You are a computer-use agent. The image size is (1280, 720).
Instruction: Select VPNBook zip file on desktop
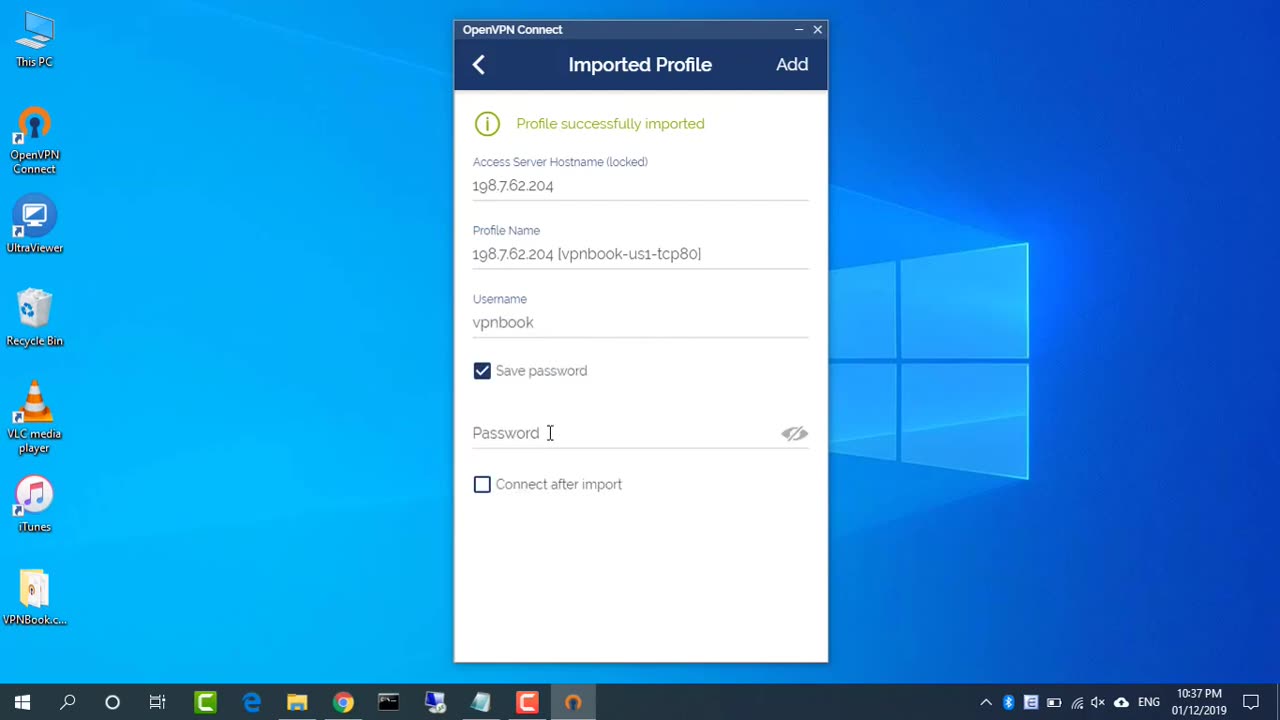(34, 598)
